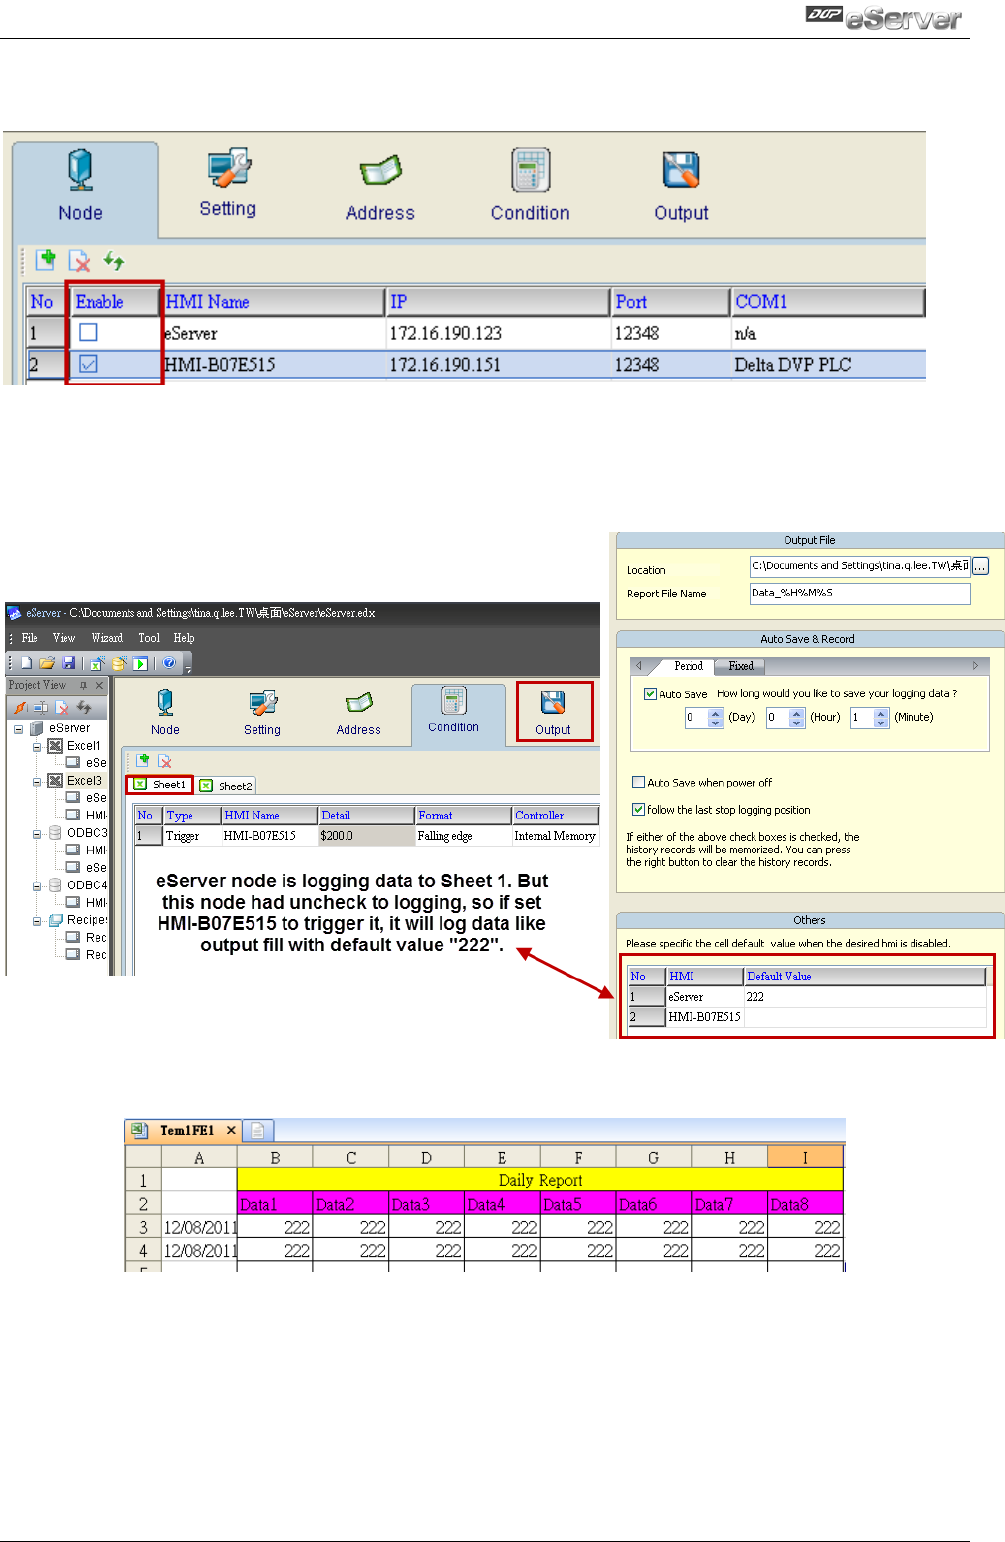Enable the eServer node checkbox

pyautogui.click(x=88, y=333)
